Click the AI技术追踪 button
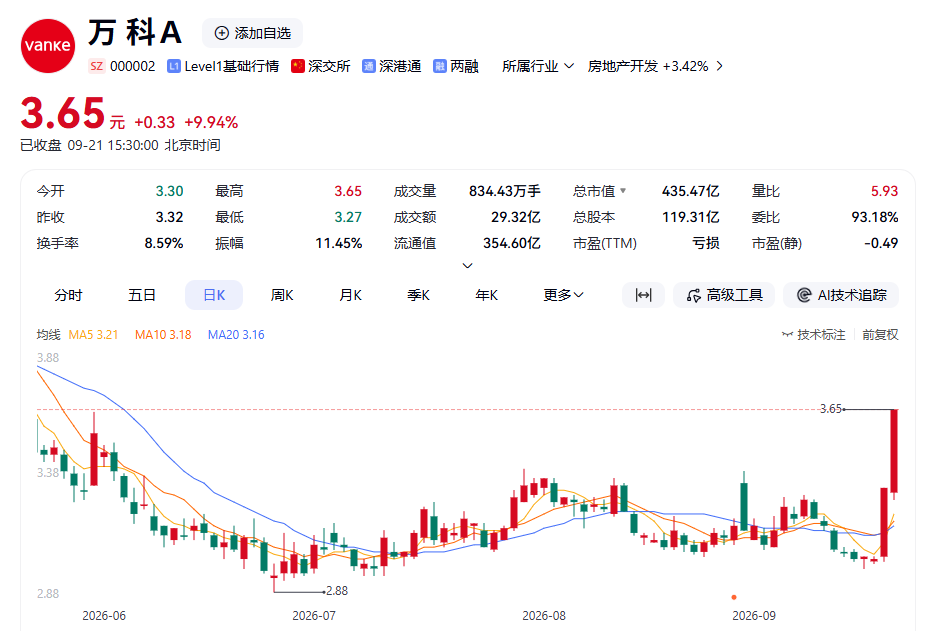This screenshot has height=631, width=925. coord(841,295)
